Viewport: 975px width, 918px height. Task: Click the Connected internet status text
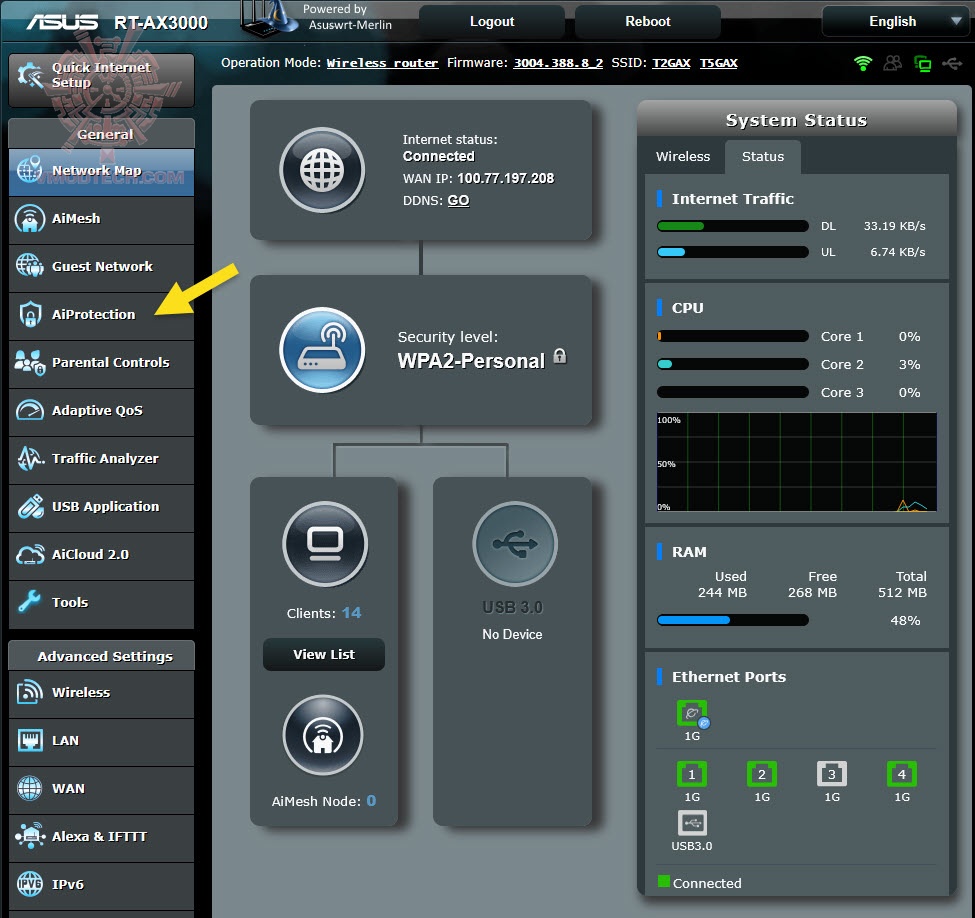point(438,156)
